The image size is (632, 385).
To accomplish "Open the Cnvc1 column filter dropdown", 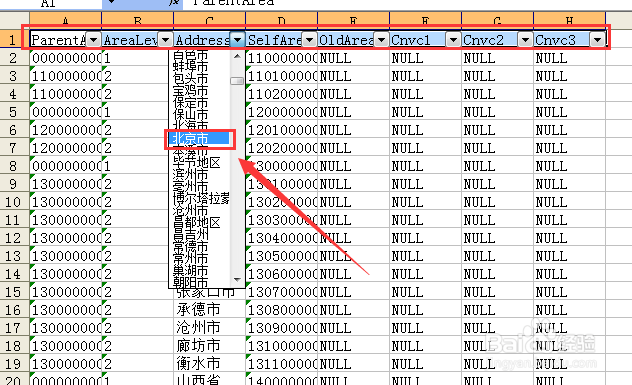I will point(453,40).
